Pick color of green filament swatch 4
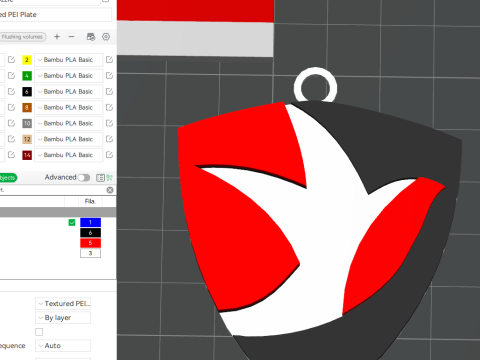This screenshot has width=480, height=360. pyautogui.click(x=27, y=76)
